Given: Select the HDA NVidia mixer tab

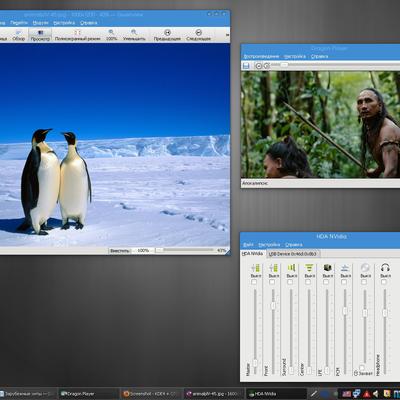Looking at the screenshot, I should (253, 254).
